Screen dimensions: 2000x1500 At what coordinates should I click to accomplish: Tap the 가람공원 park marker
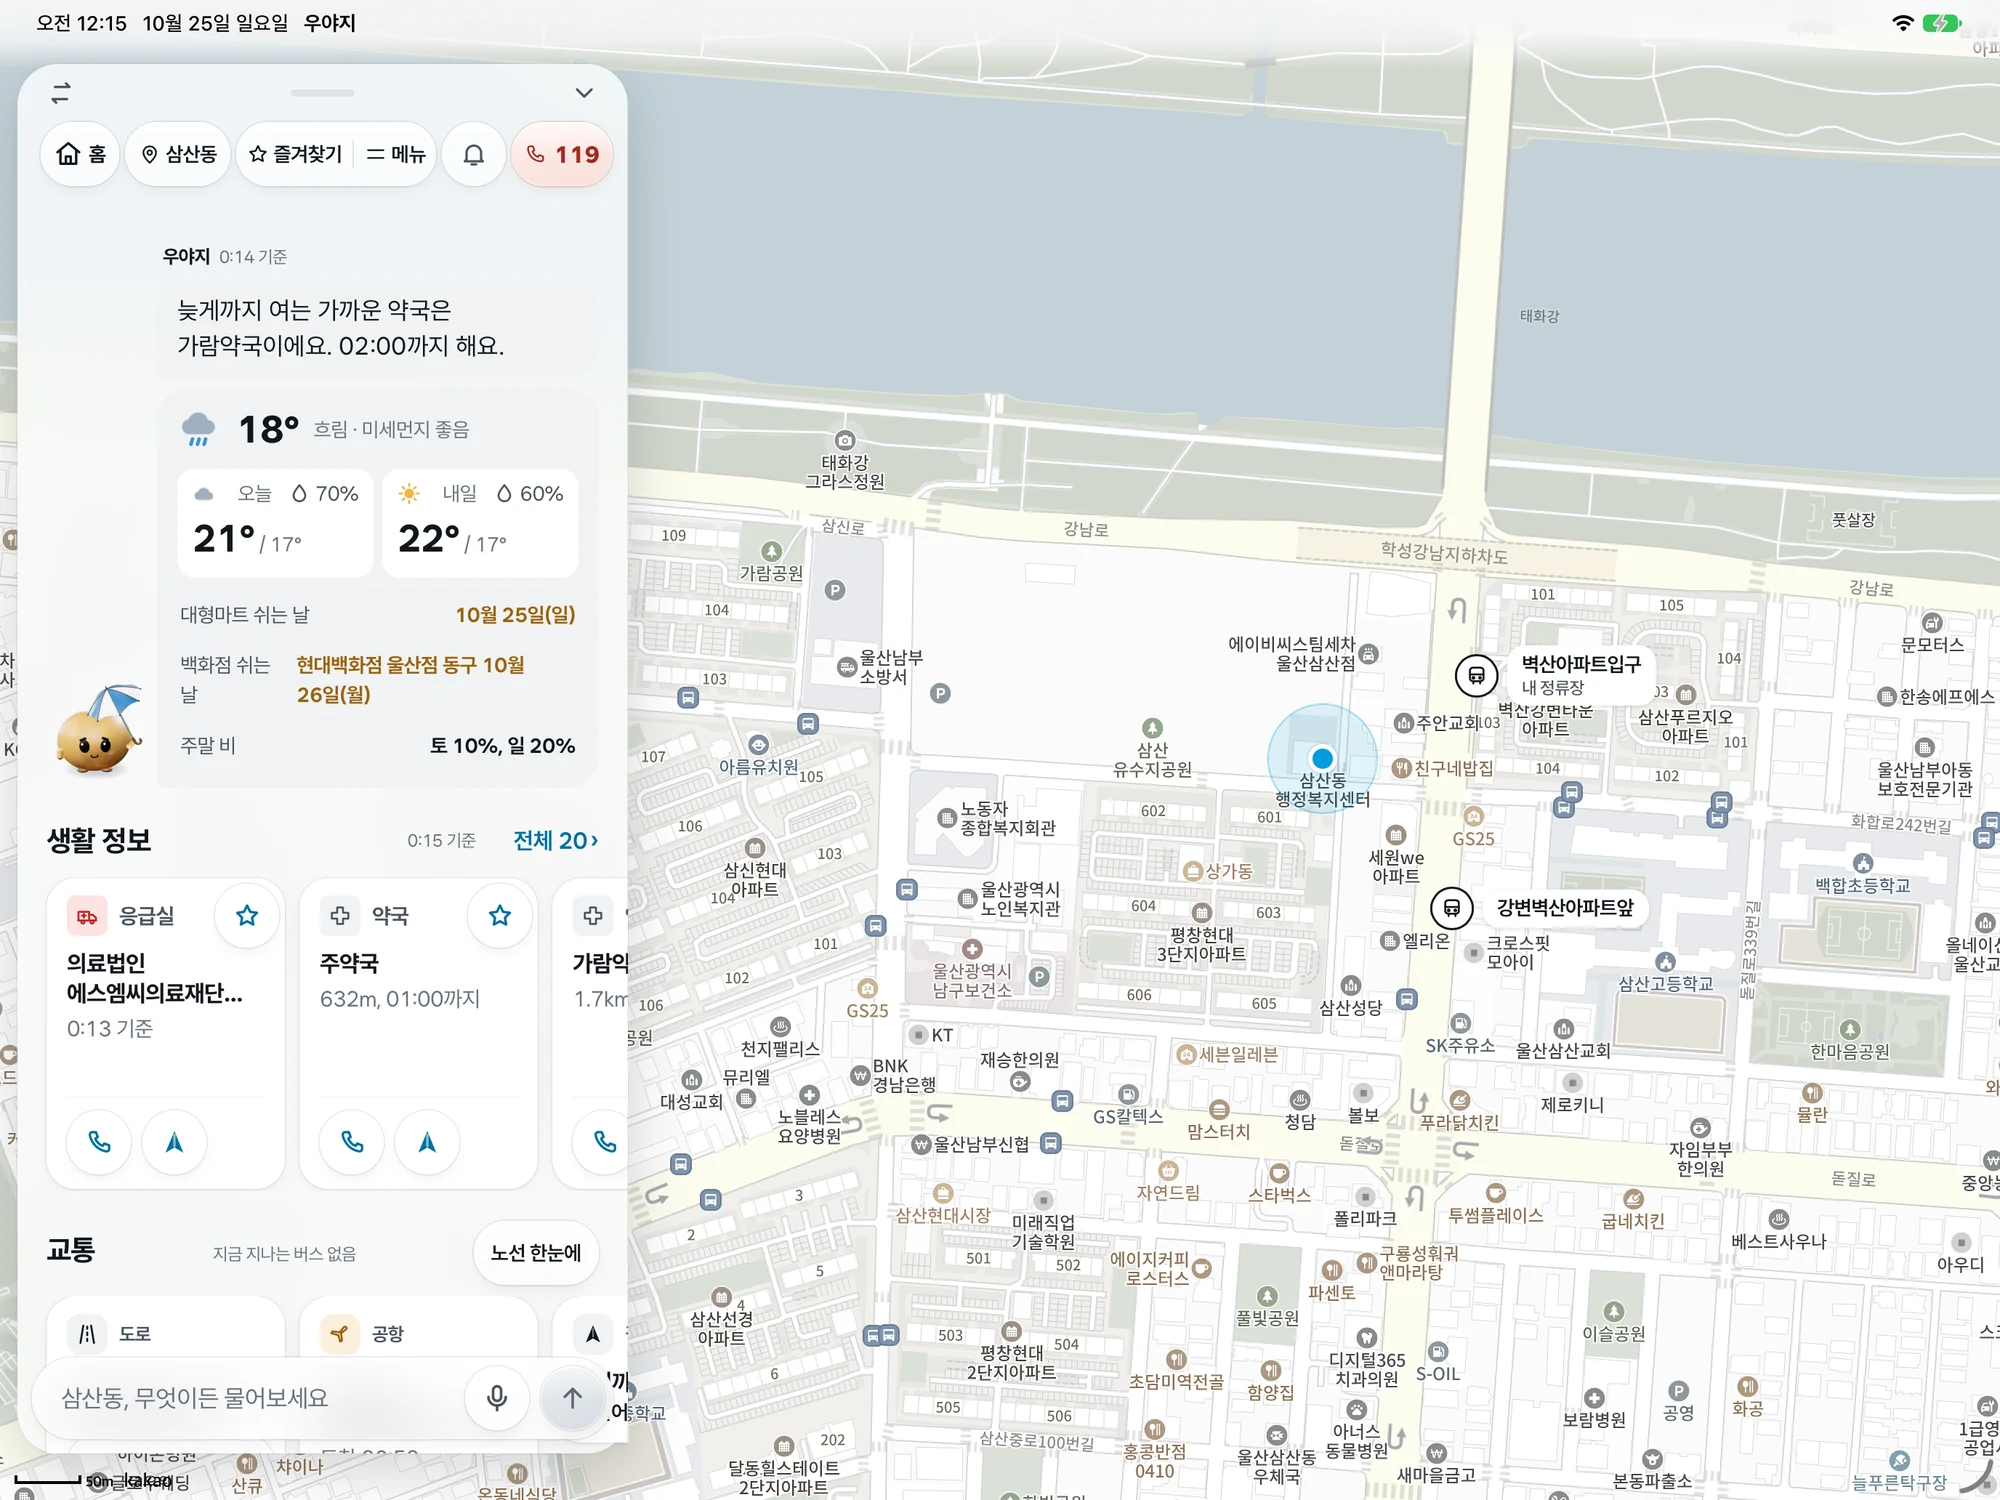coord(771,551)
